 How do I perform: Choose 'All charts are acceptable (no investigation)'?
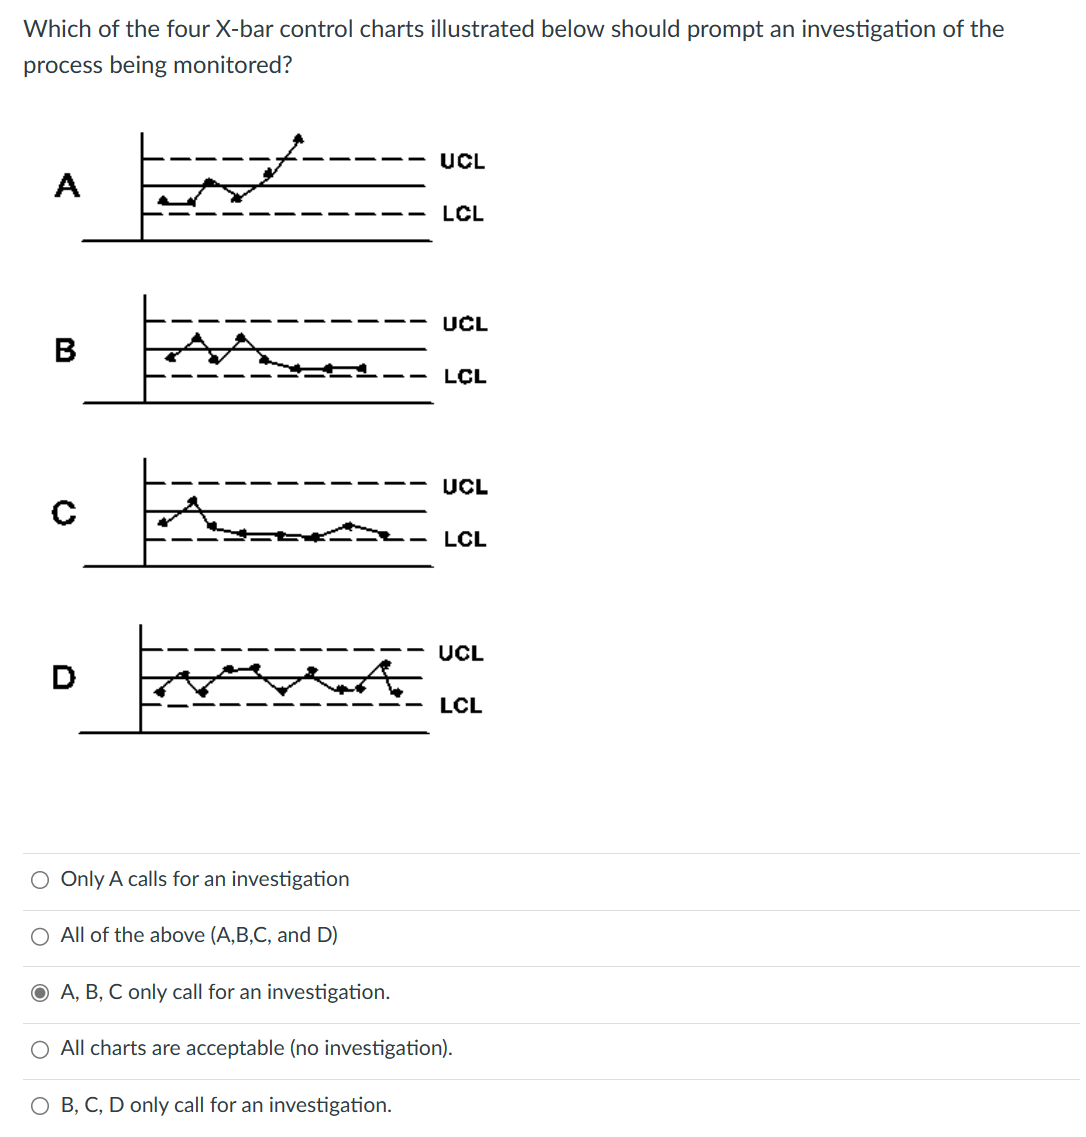click(x=40, y=1048)
